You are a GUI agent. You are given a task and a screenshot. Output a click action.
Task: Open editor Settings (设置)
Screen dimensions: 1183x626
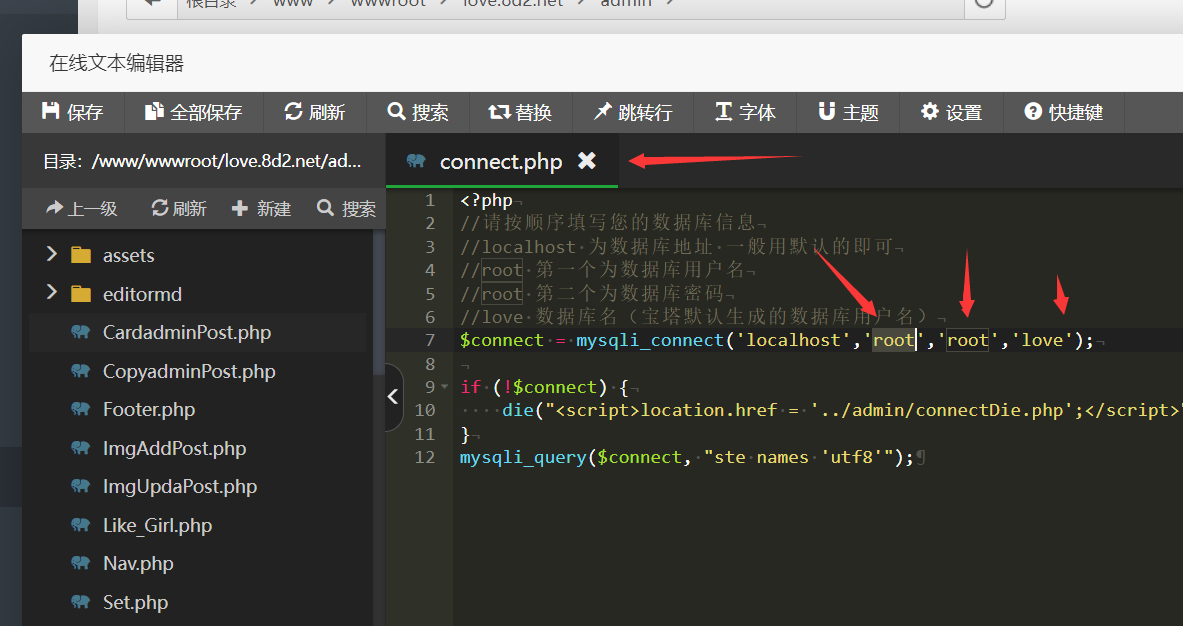point(951,112)
